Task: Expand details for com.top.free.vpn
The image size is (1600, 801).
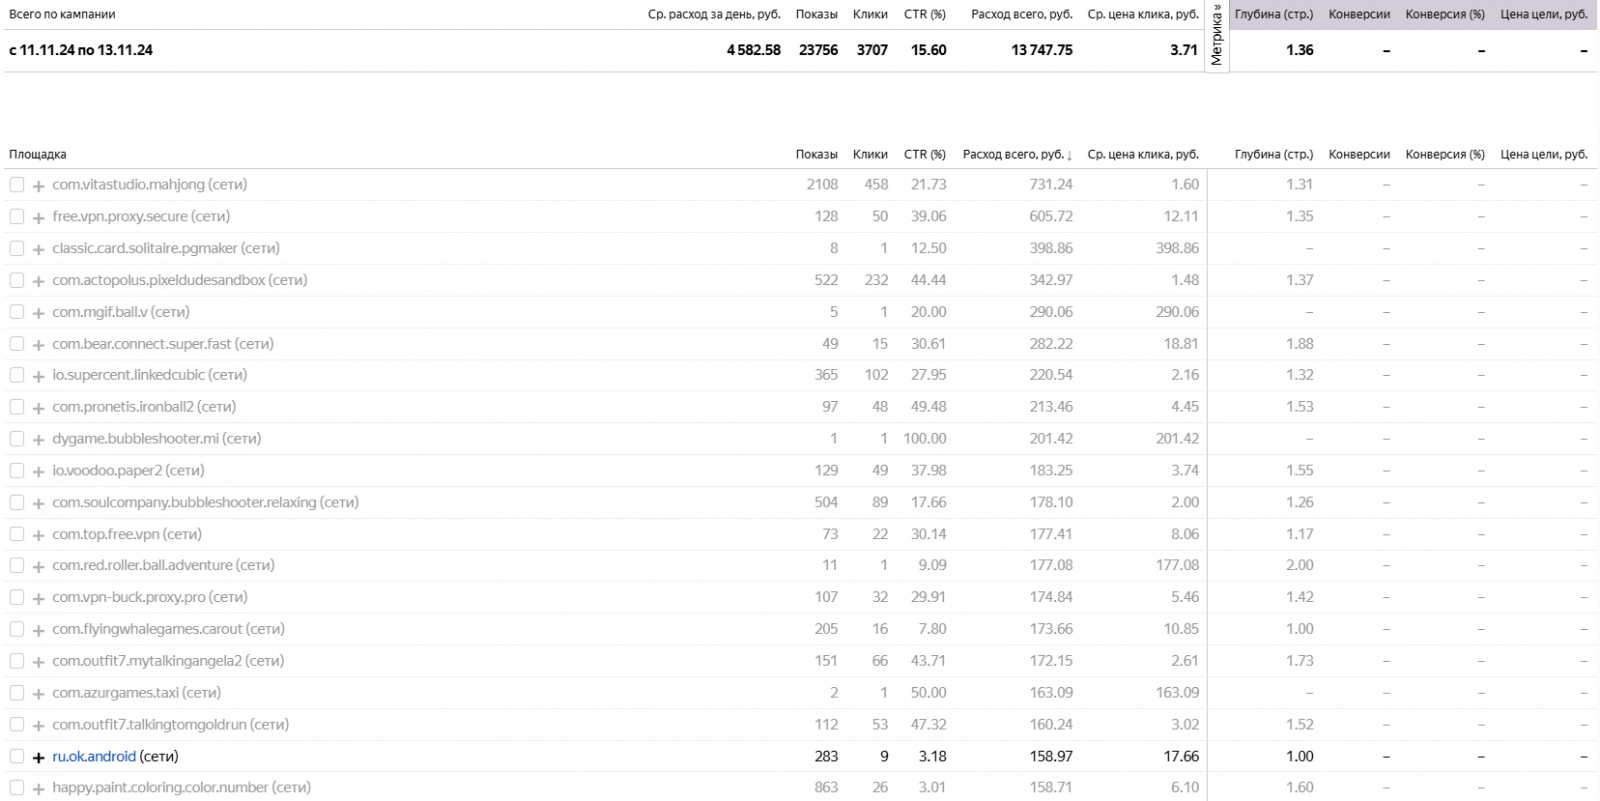Action: pos(39,535)
